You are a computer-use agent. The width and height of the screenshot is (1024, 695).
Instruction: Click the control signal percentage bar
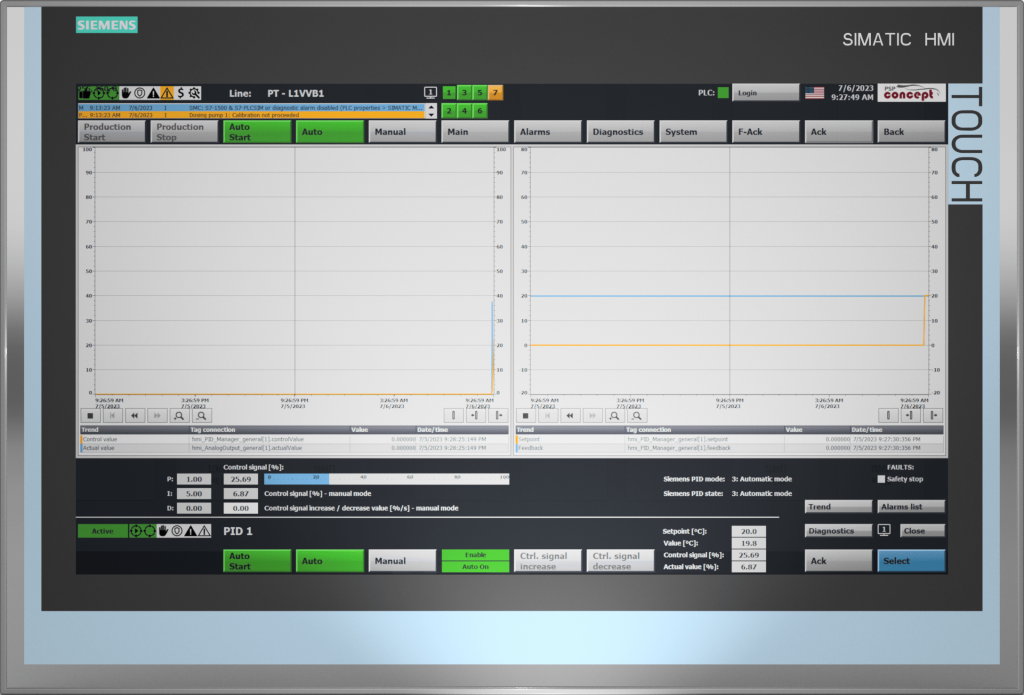(387, 479)
